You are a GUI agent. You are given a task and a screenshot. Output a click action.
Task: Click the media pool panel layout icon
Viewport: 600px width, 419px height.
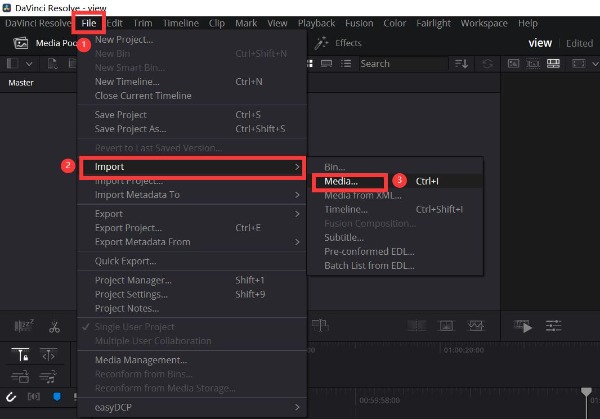(x=13, y=64)
